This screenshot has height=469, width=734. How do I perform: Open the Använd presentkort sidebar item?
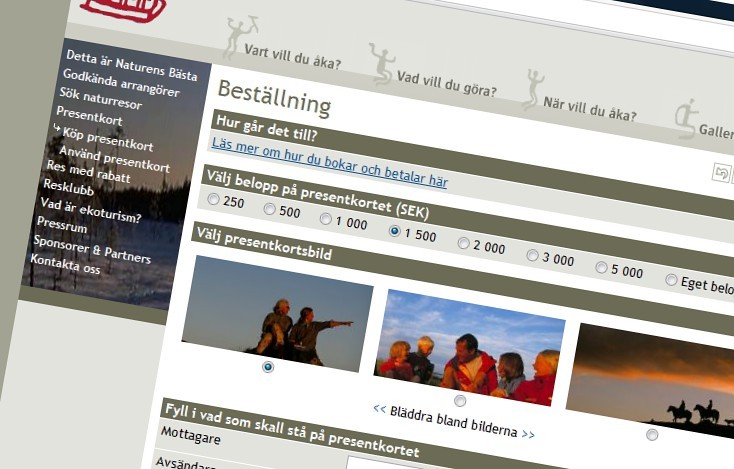[x=114, y=159]
